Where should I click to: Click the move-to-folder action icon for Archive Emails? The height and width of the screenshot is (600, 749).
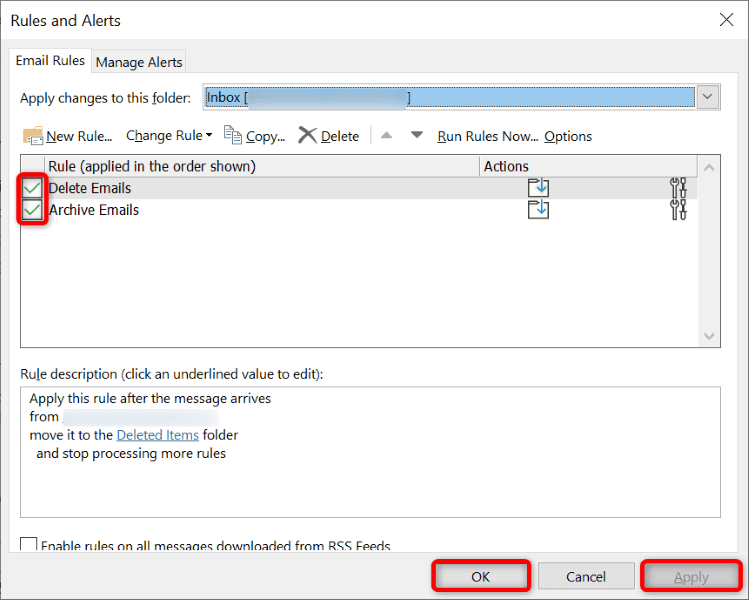(x=538, y=209)
